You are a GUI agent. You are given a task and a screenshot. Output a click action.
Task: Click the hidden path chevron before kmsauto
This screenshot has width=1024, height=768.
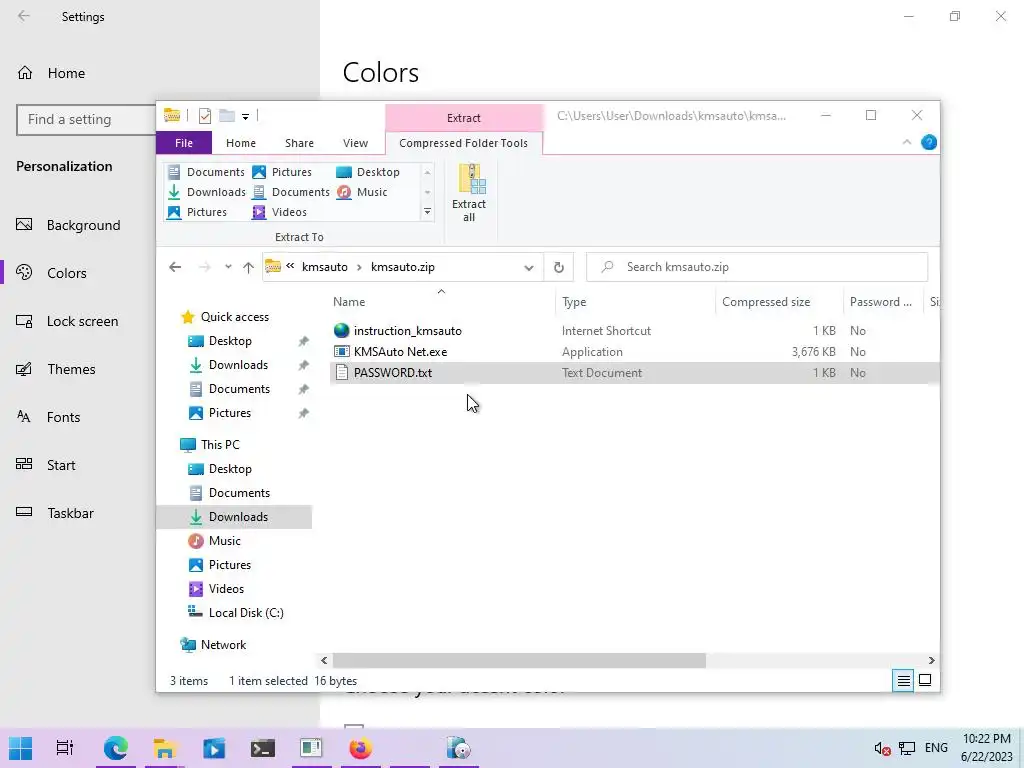coord(290,266)
